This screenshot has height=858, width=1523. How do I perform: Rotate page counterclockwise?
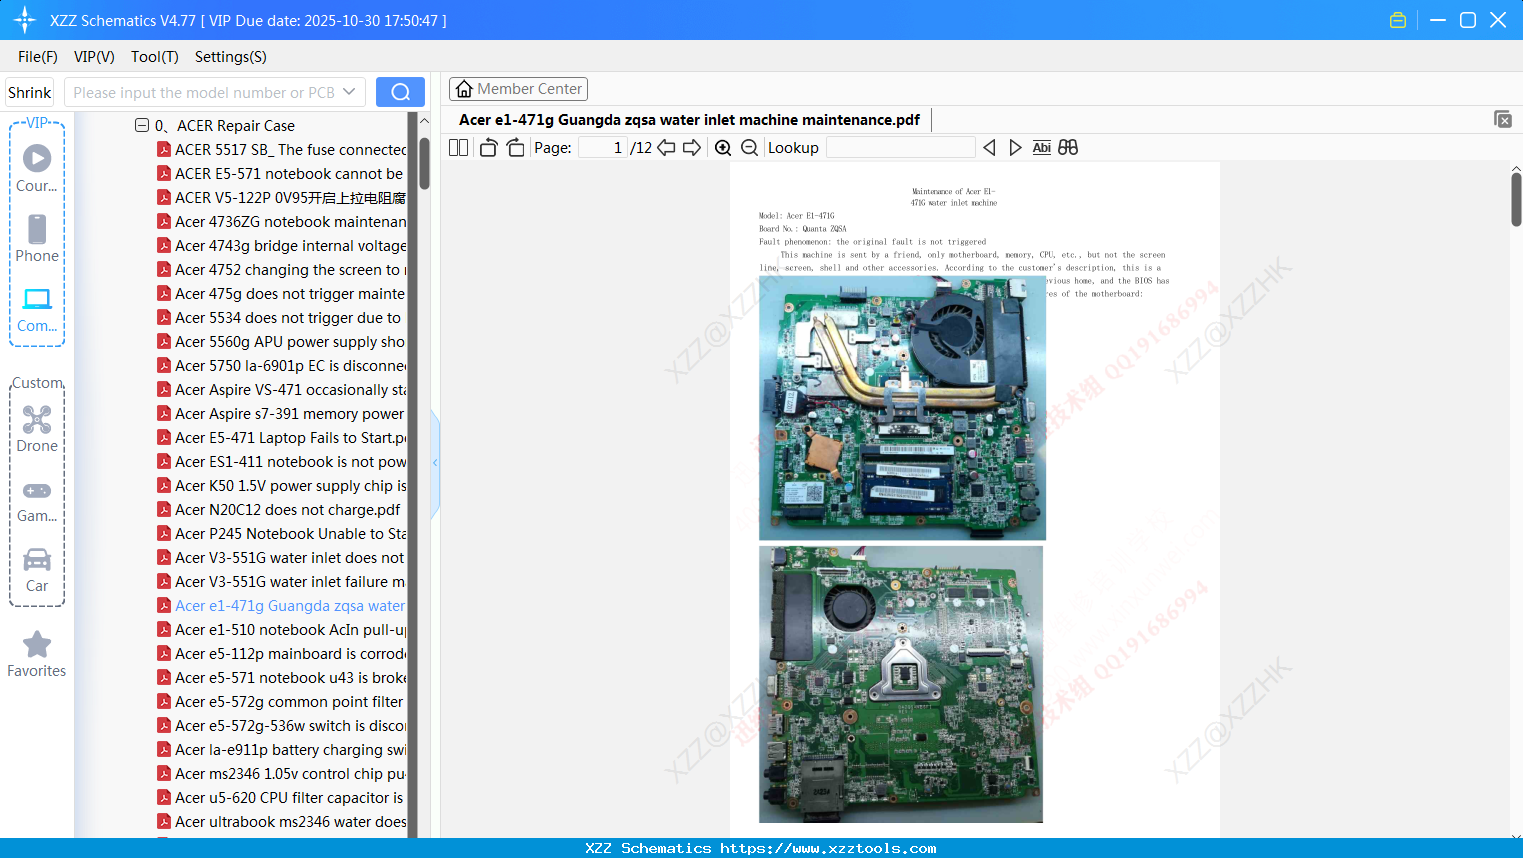click(488, 148)
